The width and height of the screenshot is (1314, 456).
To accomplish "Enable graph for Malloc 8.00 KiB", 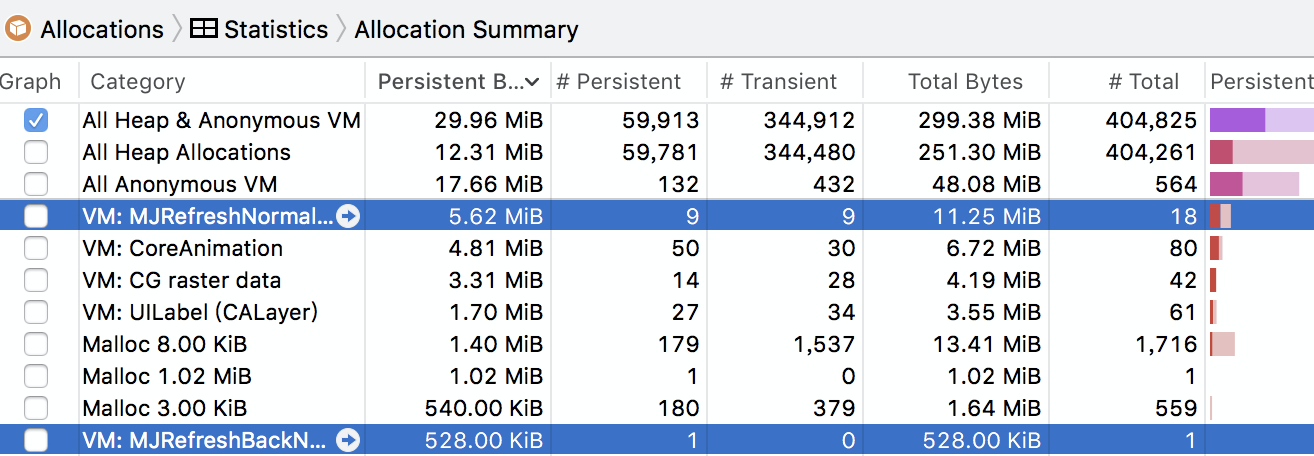I will pos(36,345).
